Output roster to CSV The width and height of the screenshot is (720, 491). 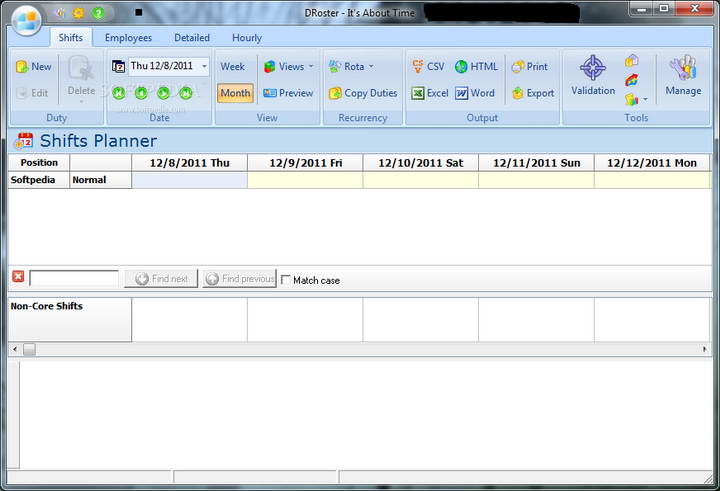click(428, 67)
